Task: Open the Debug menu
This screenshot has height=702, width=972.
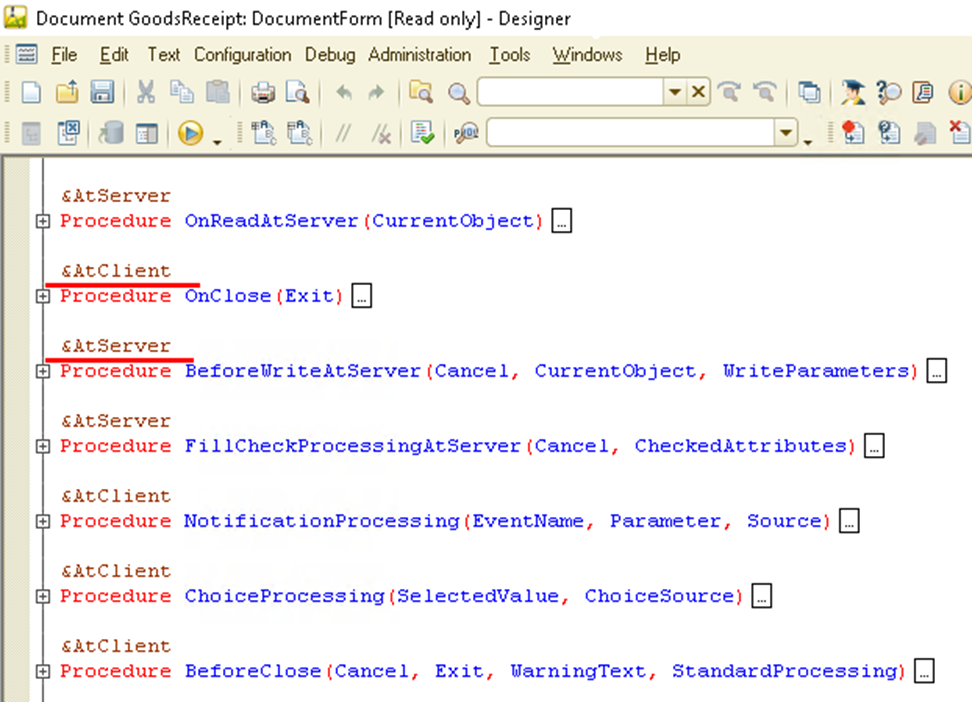Action: [330, 55]
